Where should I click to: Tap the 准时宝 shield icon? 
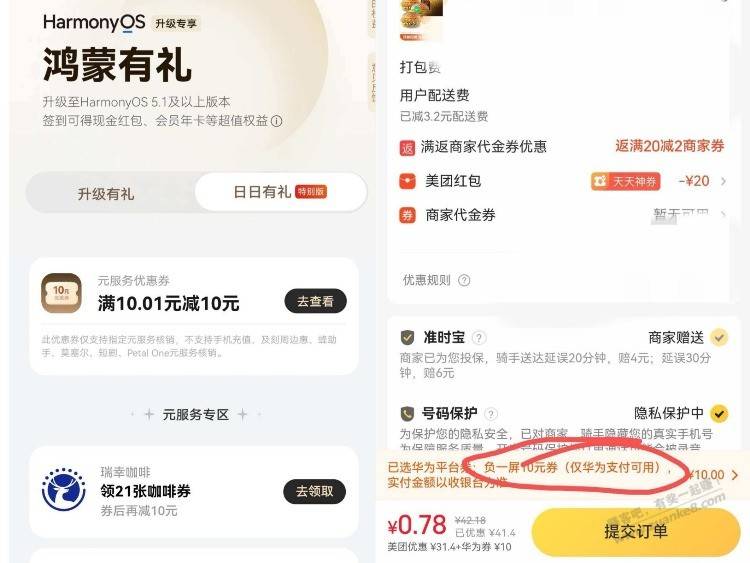tap(407, 338)
